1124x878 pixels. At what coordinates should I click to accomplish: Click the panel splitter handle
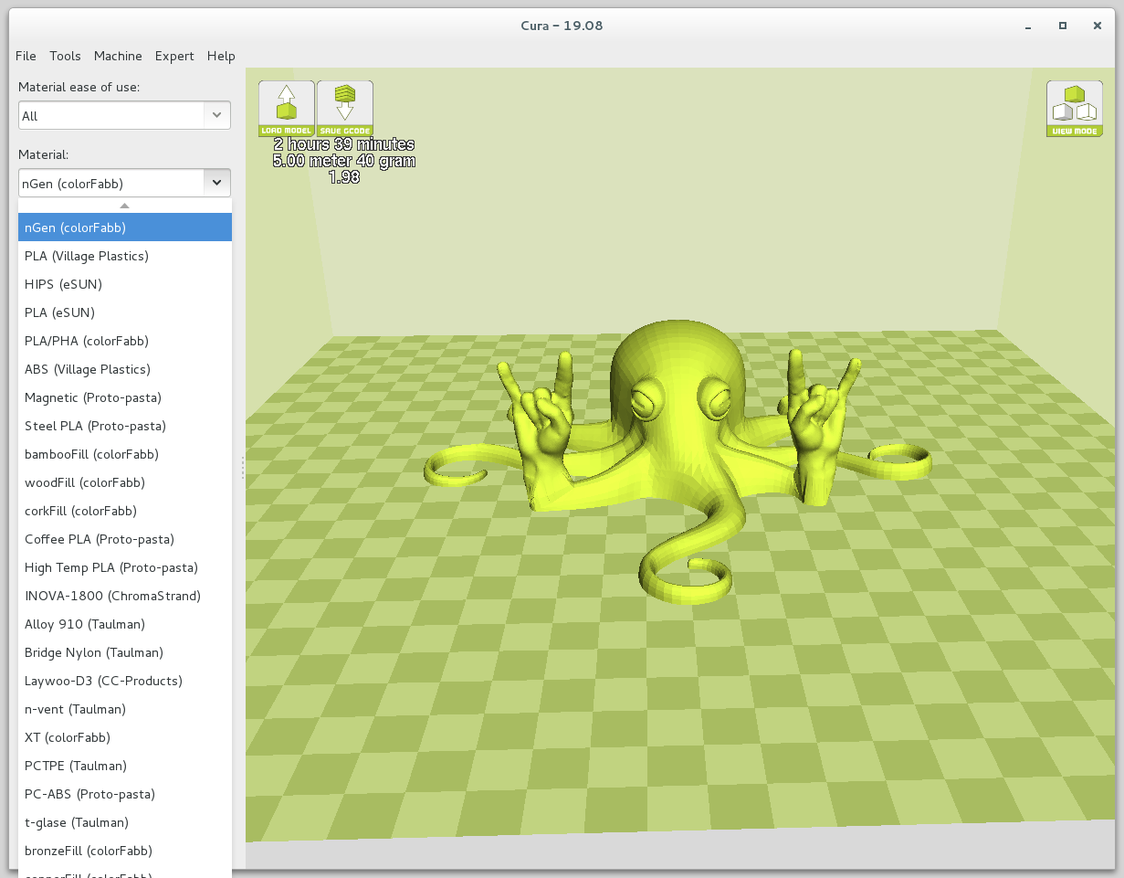pyautogui.click(x=242, y=468)
